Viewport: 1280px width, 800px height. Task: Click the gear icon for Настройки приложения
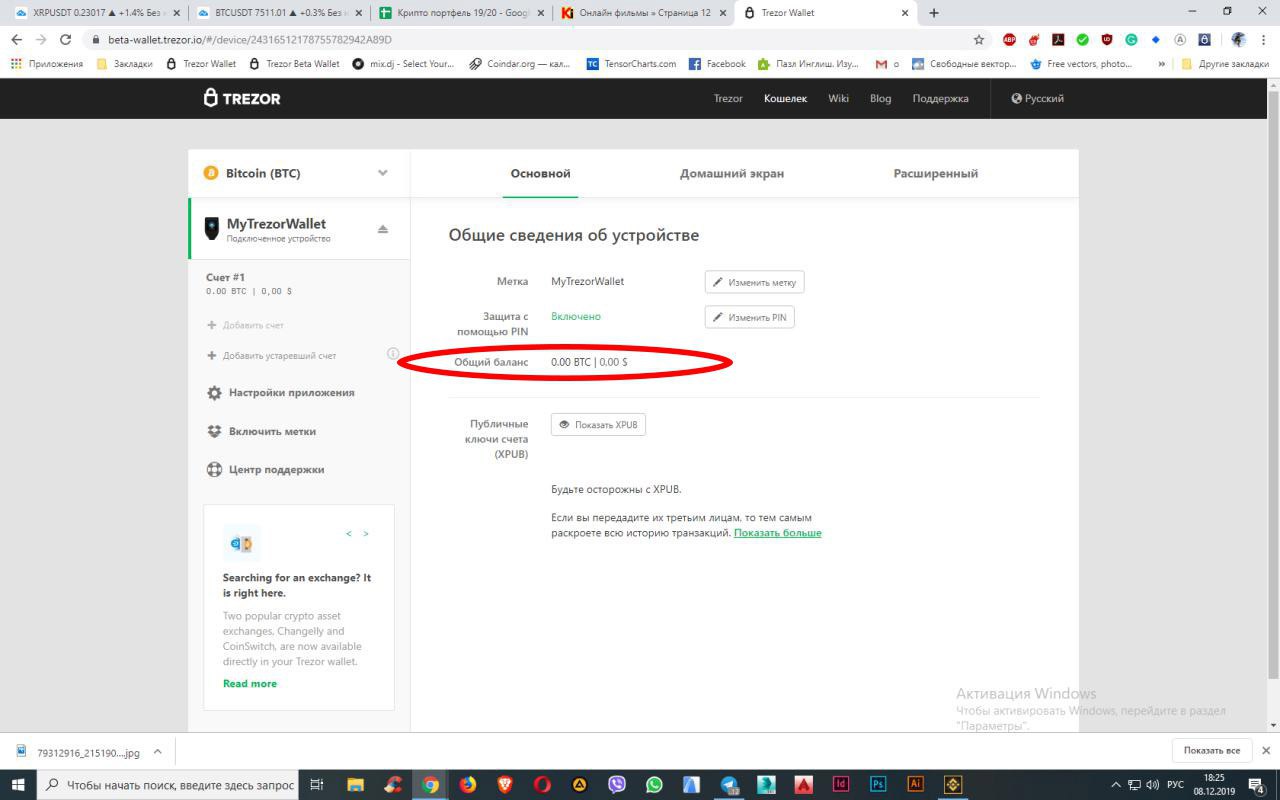click(x=214, y=393)
